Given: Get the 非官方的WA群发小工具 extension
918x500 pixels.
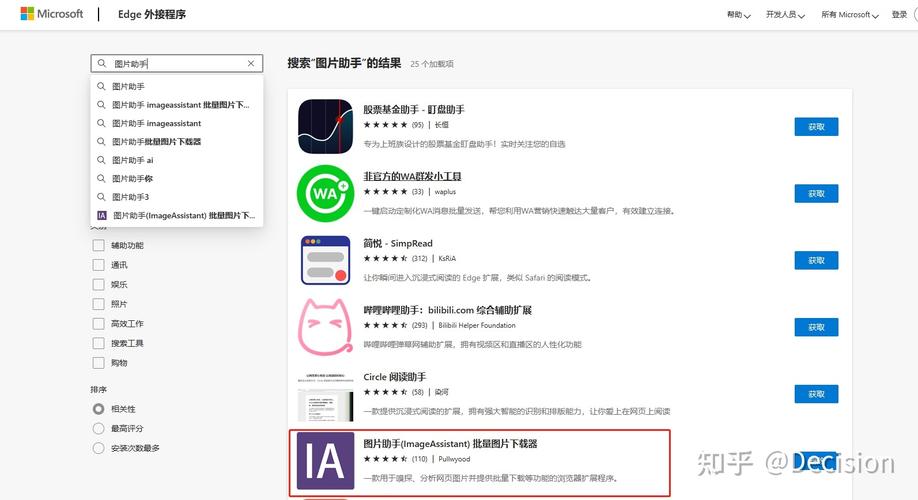Looking at the screenshot, I should coord(816,193).
